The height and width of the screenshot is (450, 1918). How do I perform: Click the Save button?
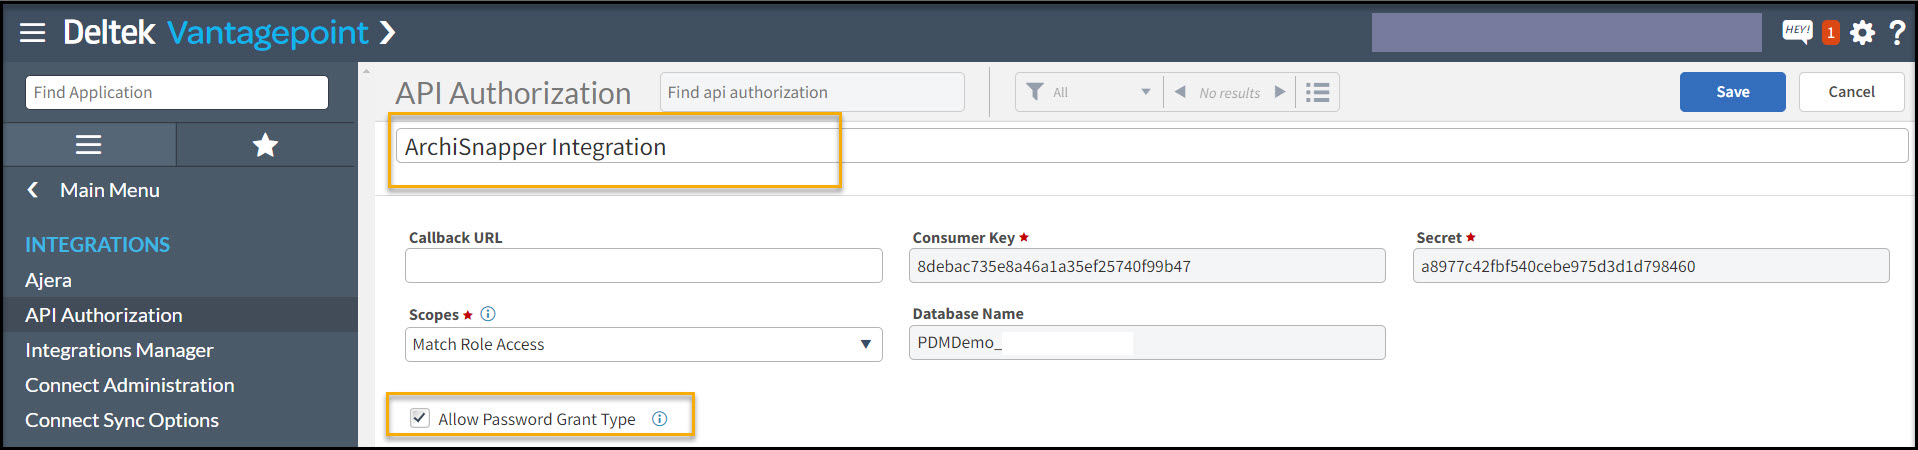coord(1732,92)
